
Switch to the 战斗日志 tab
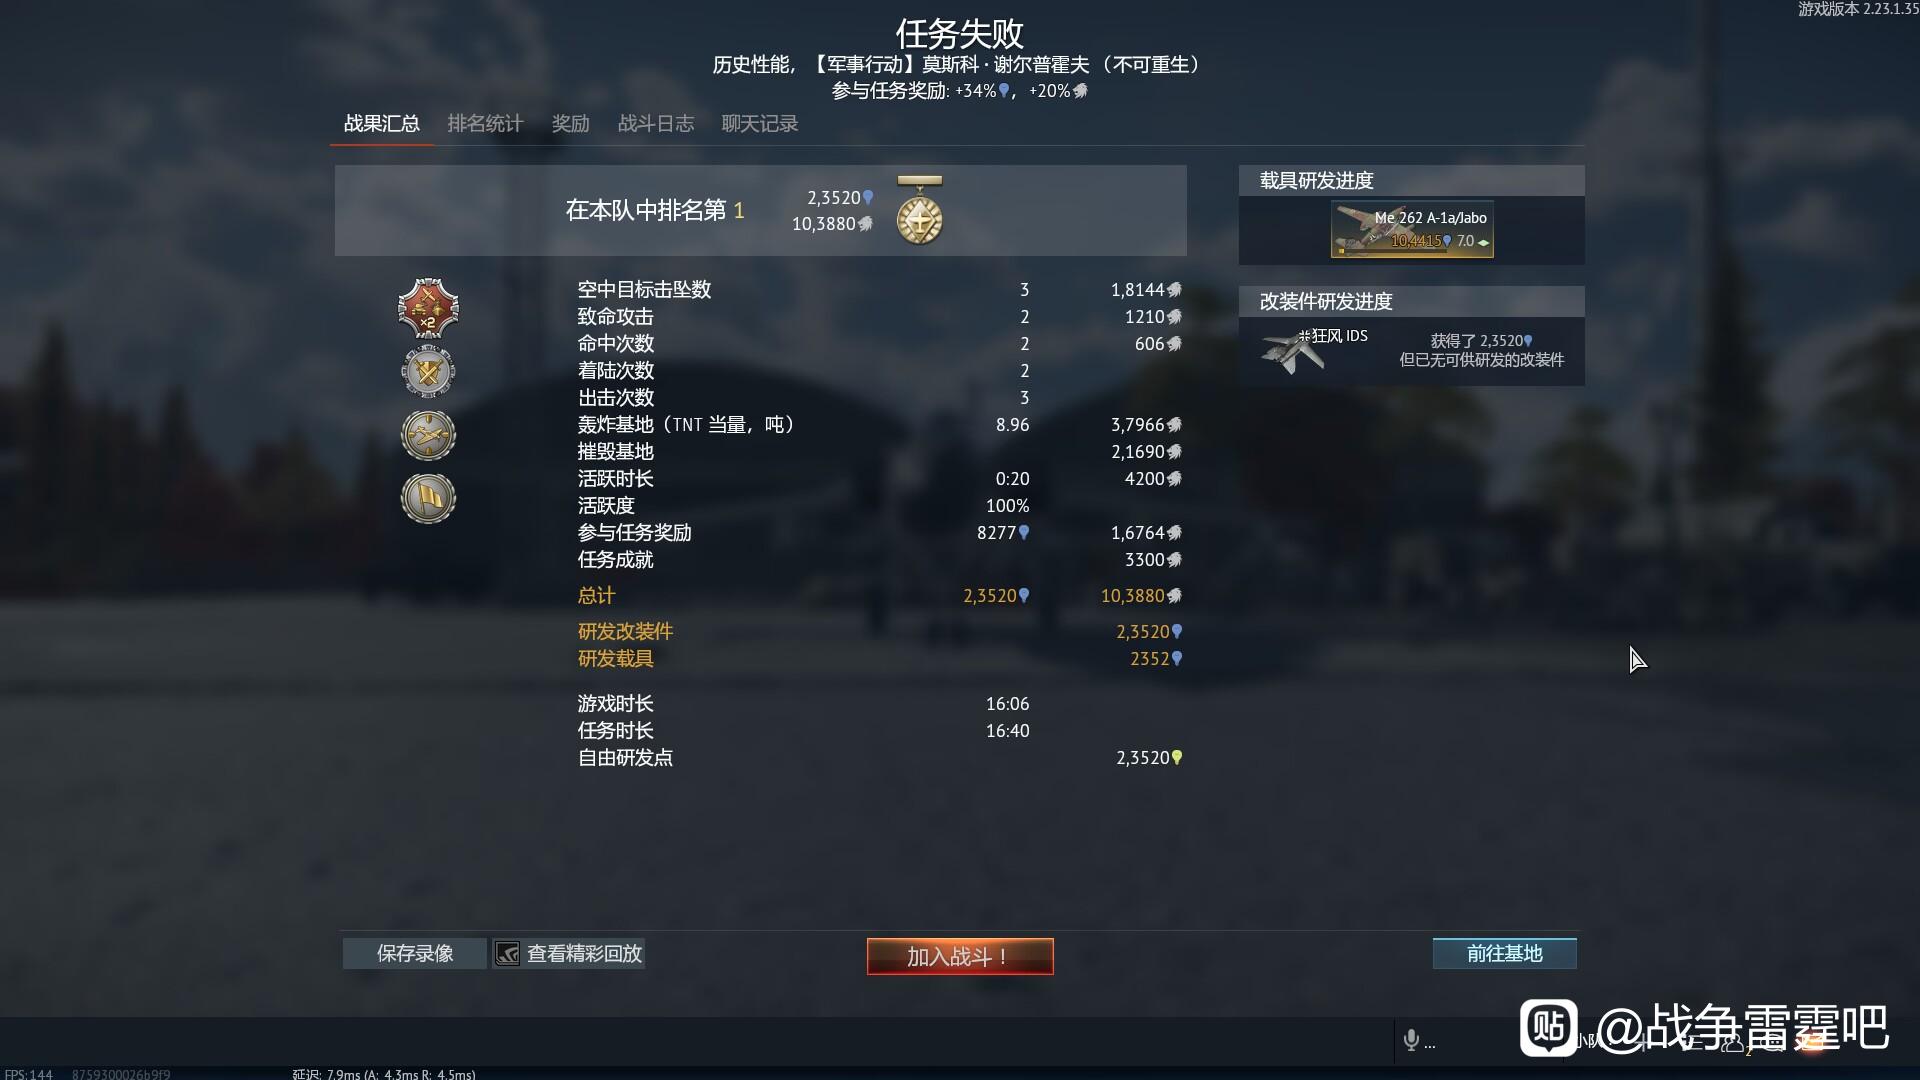656,124
